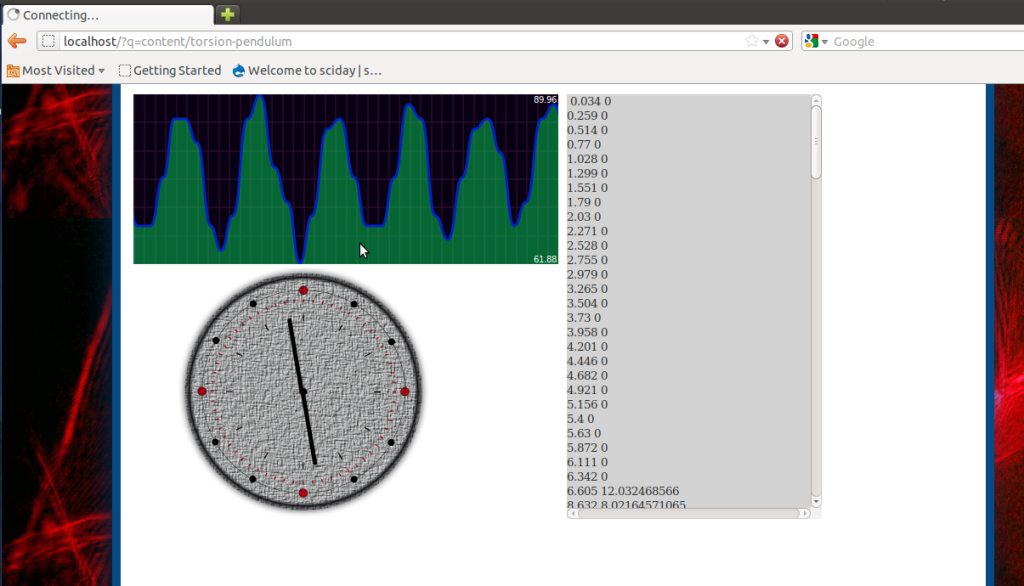This screenshot has width=1024, height=586.
Task: Click data row '1.028 0'
Action: 587,159
